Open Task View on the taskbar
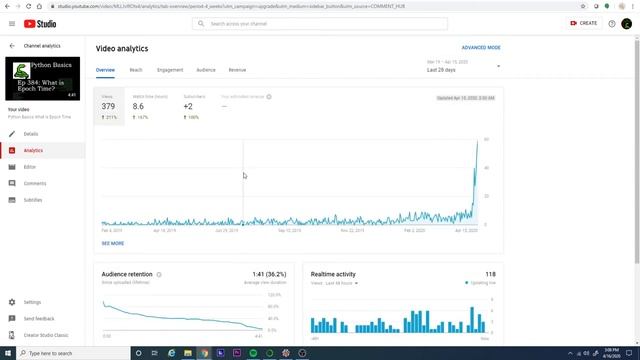The image size is (640, 360). tap(155, 353)
